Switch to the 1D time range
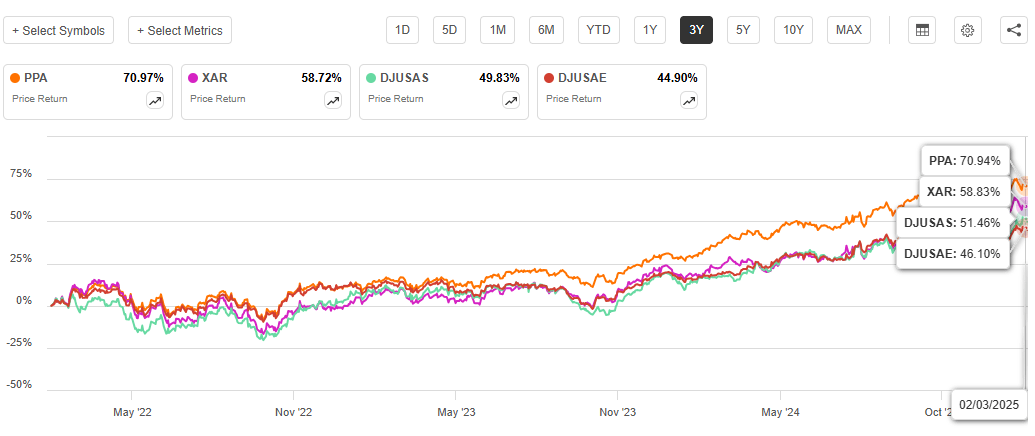1035x436 pixels. tap(402, 30)
